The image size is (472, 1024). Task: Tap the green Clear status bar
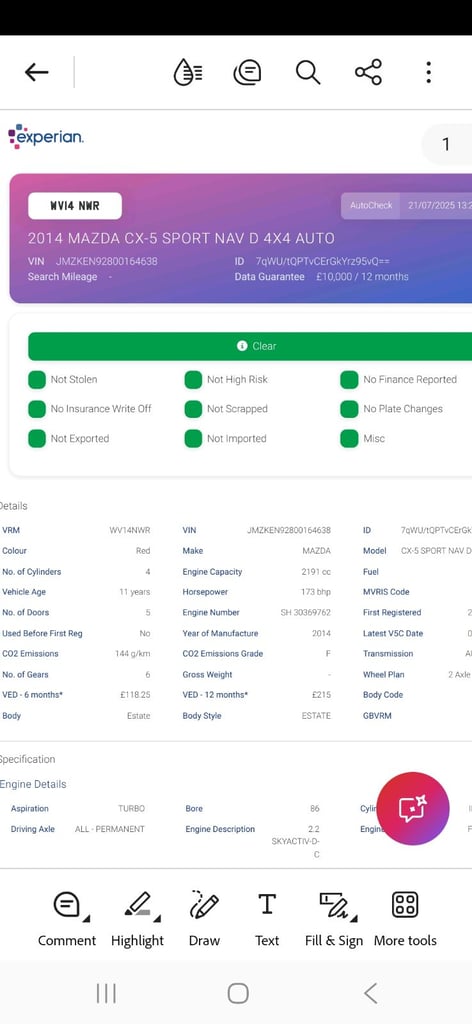(x=250, y=346)
